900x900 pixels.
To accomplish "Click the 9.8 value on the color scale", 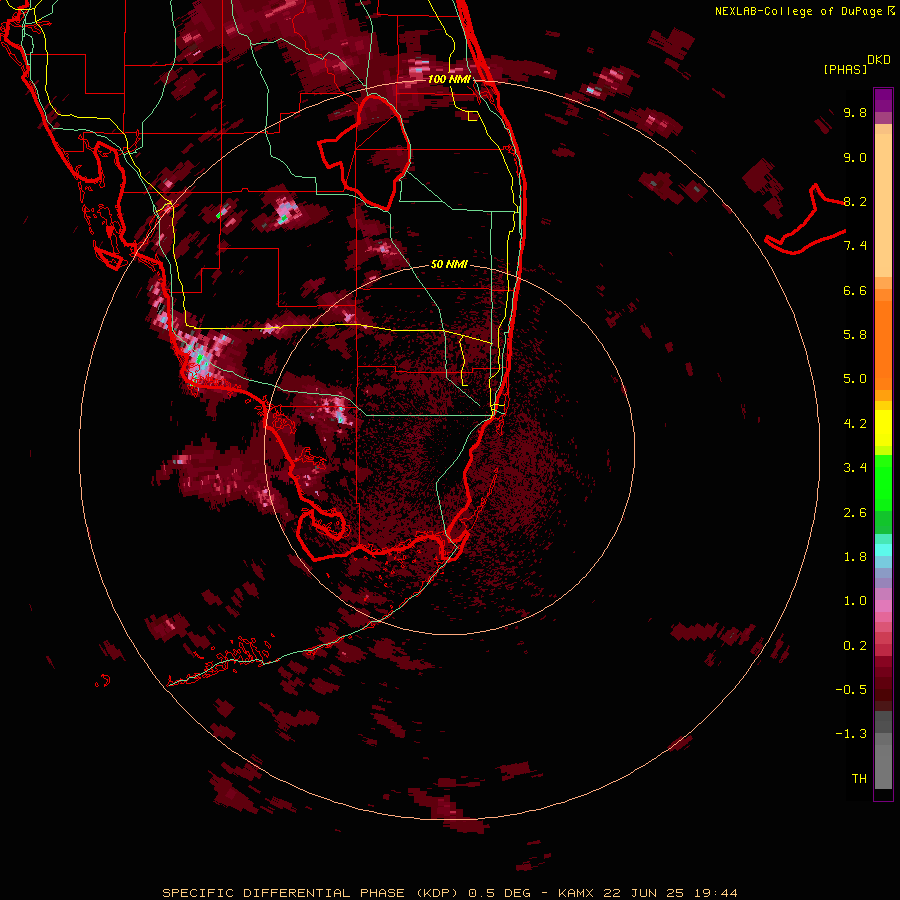I will tap(855, 112).
